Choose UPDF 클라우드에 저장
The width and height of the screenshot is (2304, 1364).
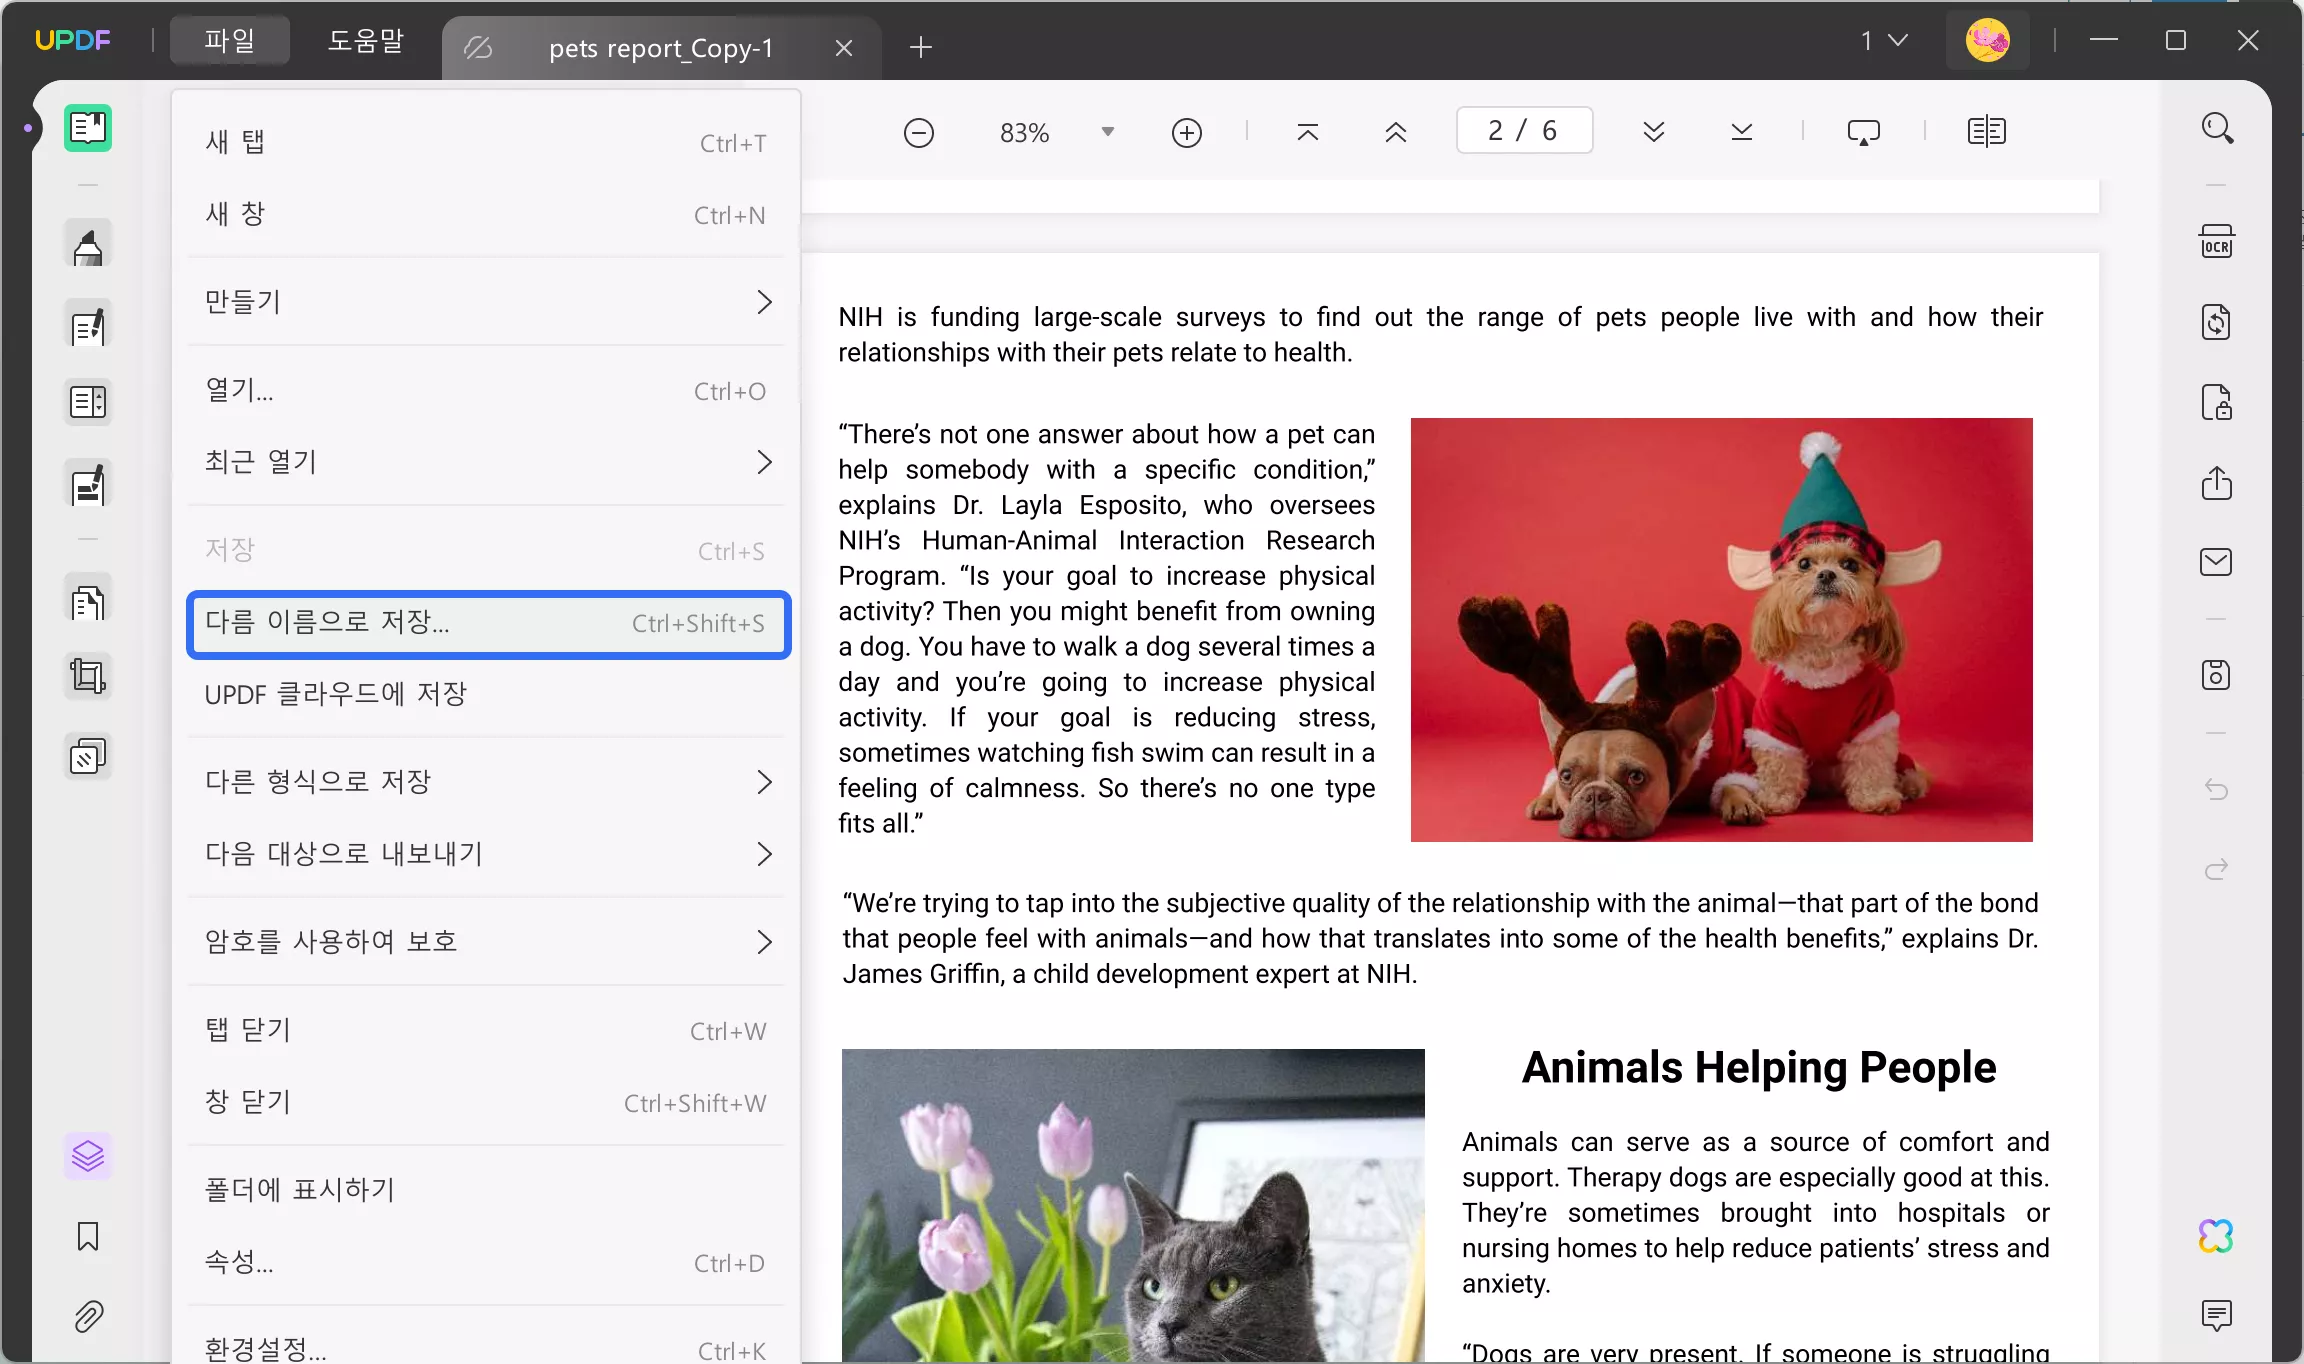click(x=486, y=694)
